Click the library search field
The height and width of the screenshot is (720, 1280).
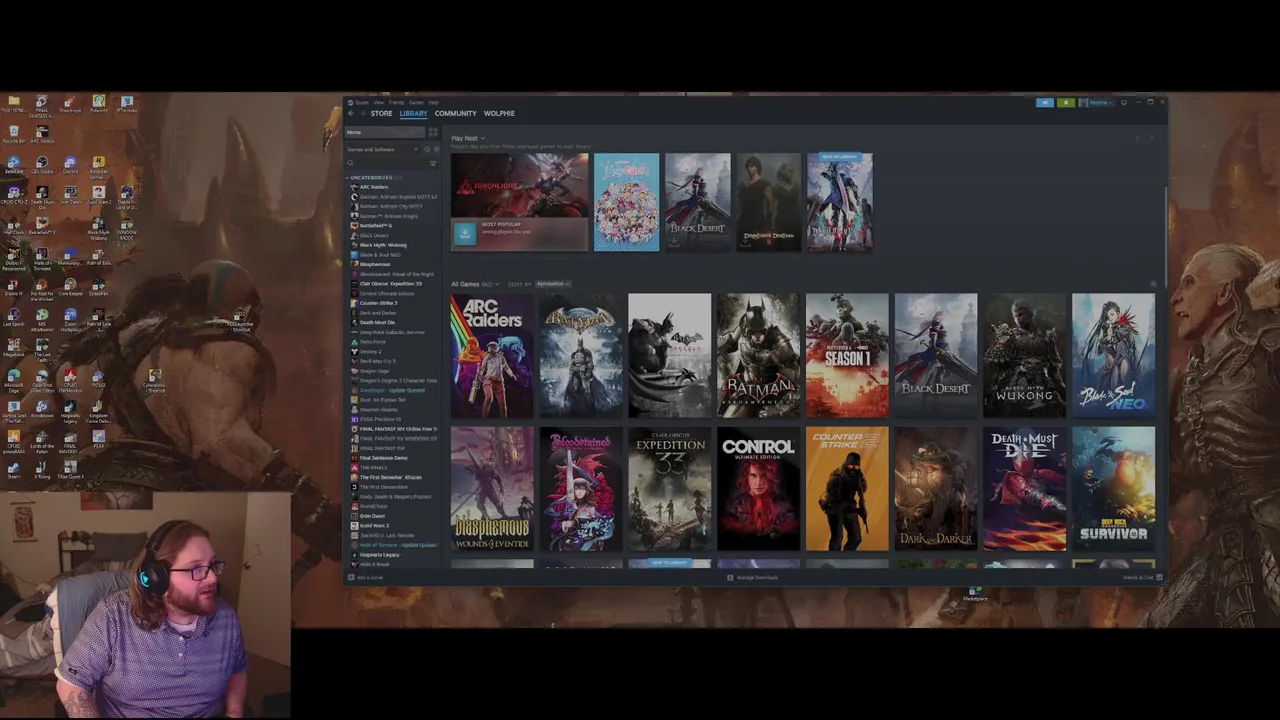(x=390, y=163)
